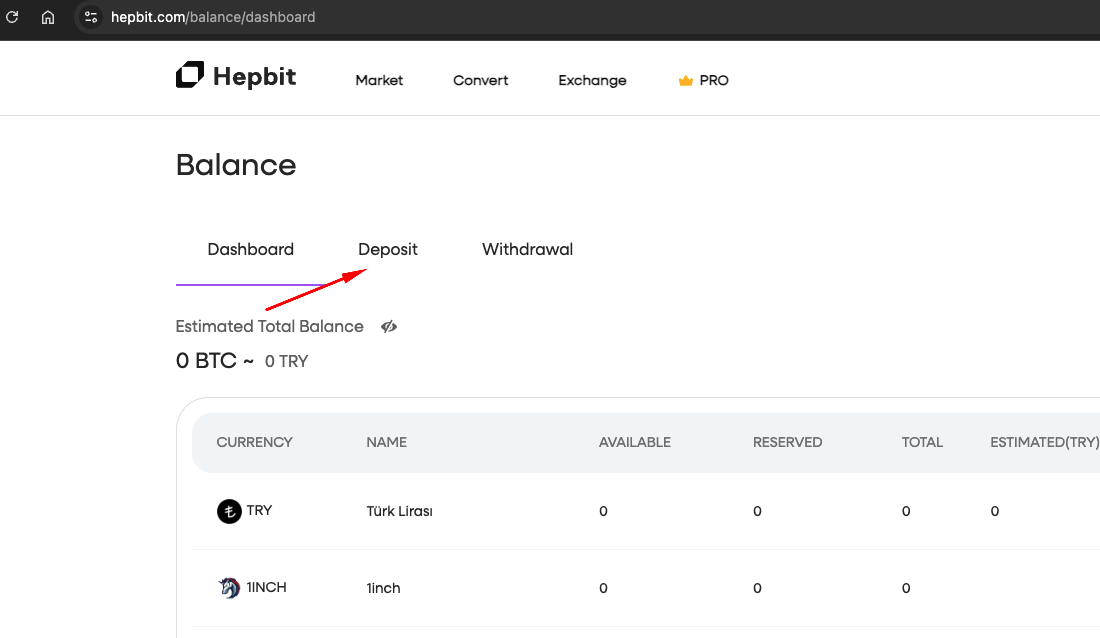Select the 1inch row name

click(383, 588)
